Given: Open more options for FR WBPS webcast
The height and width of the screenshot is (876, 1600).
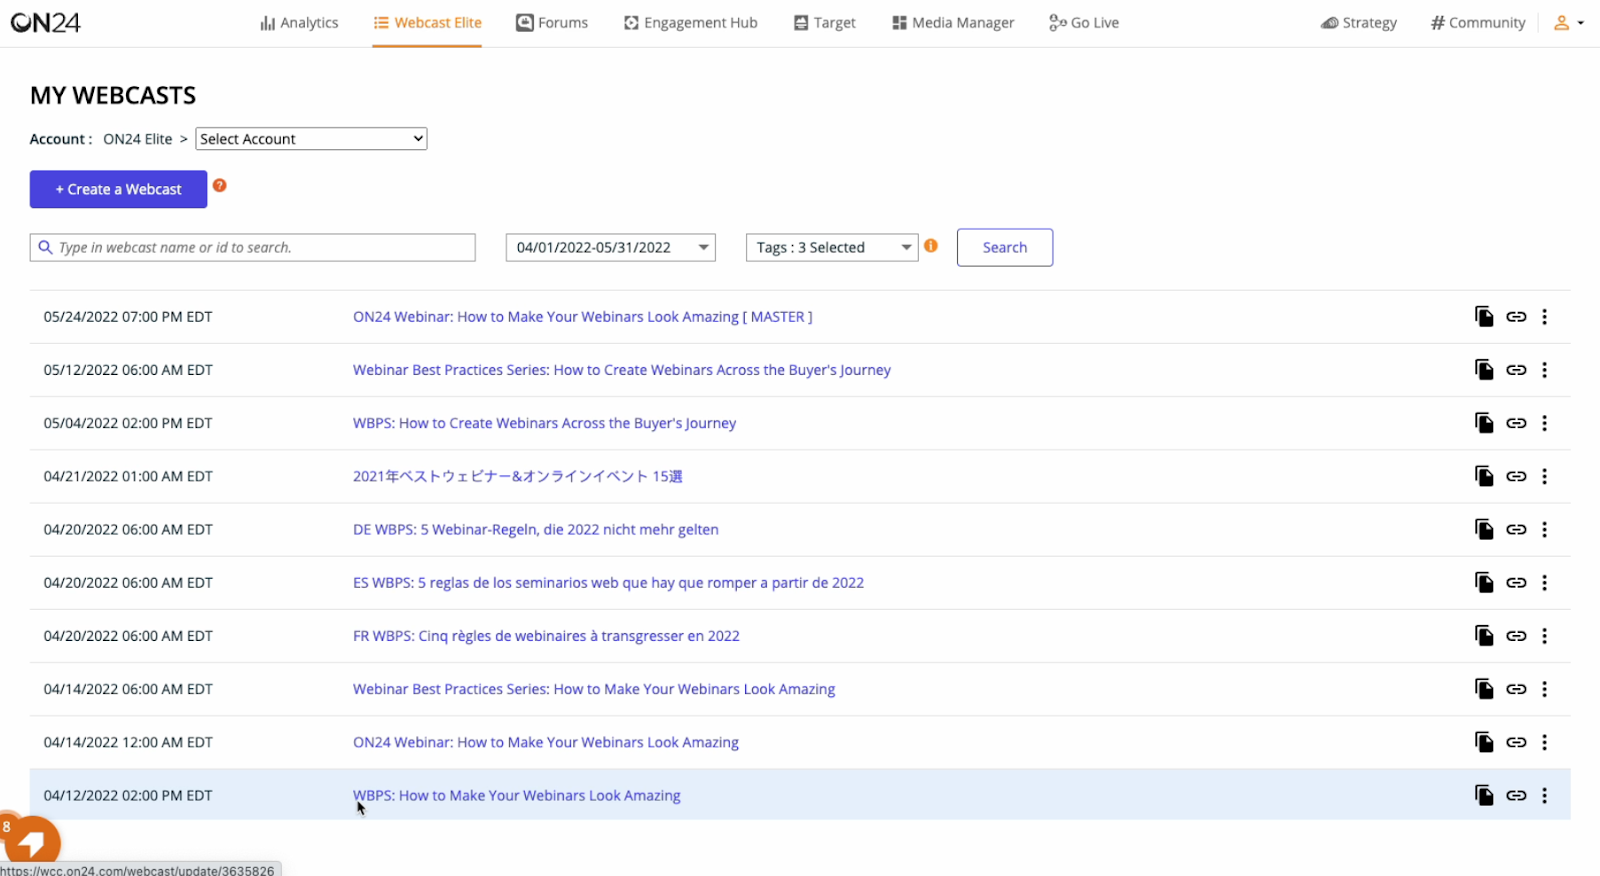Looking at the screenshot, I should click(1545, 635).
